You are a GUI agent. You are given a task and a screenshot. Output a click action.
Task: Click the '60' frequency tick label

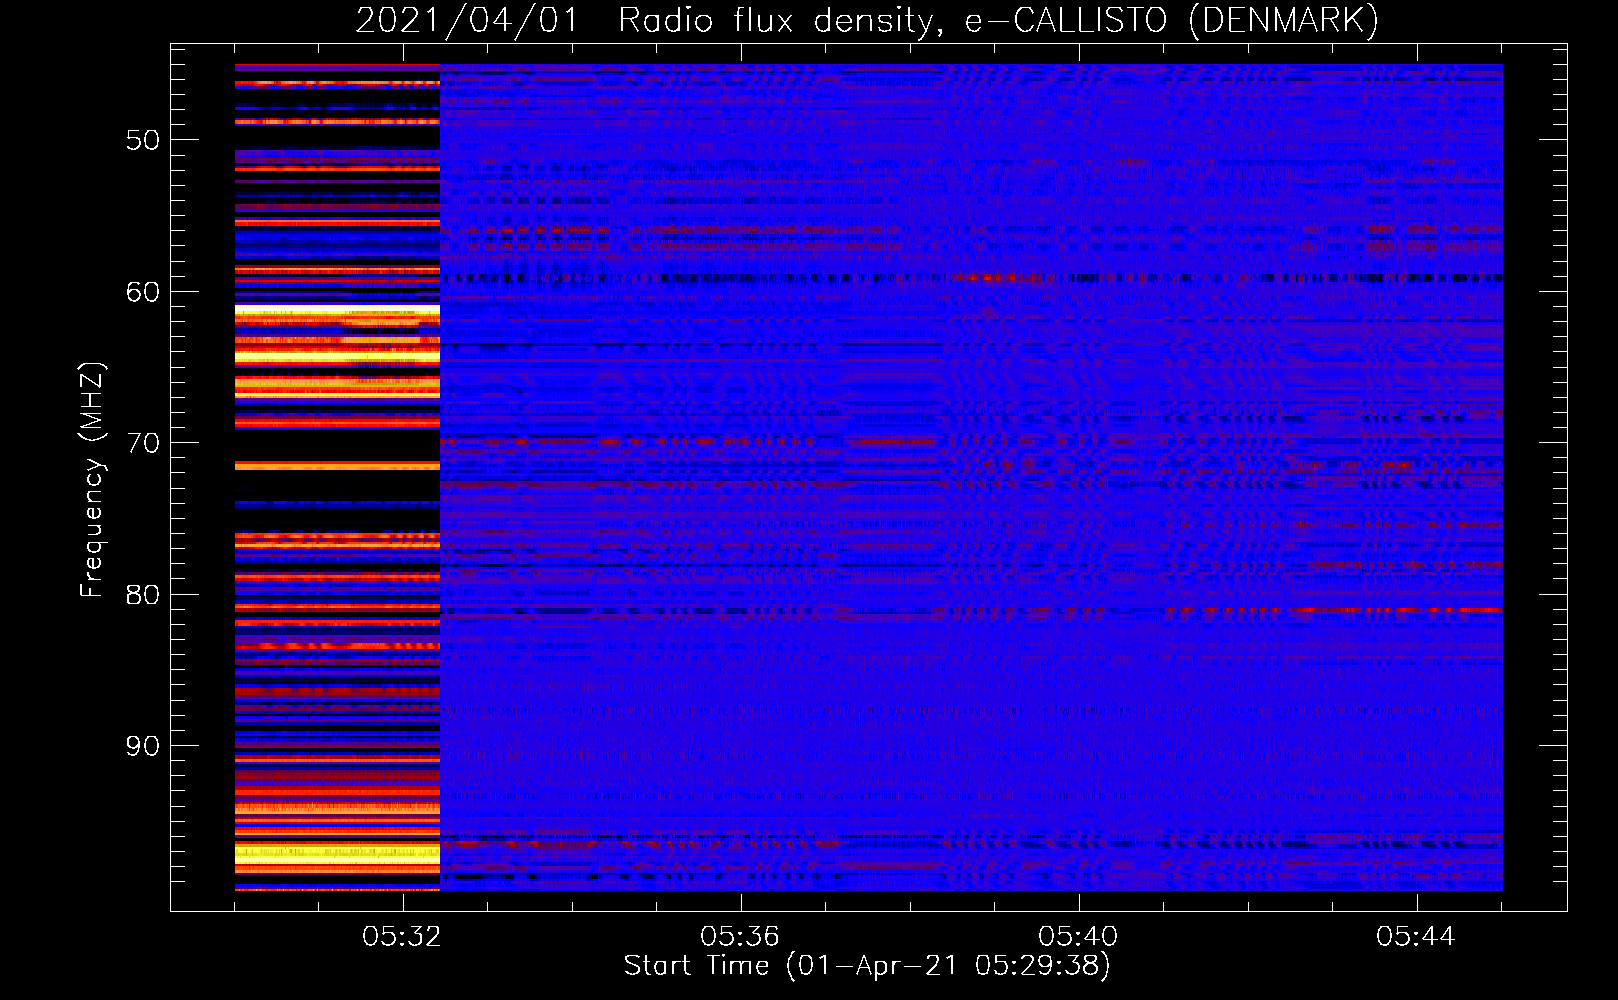(143, 292)
